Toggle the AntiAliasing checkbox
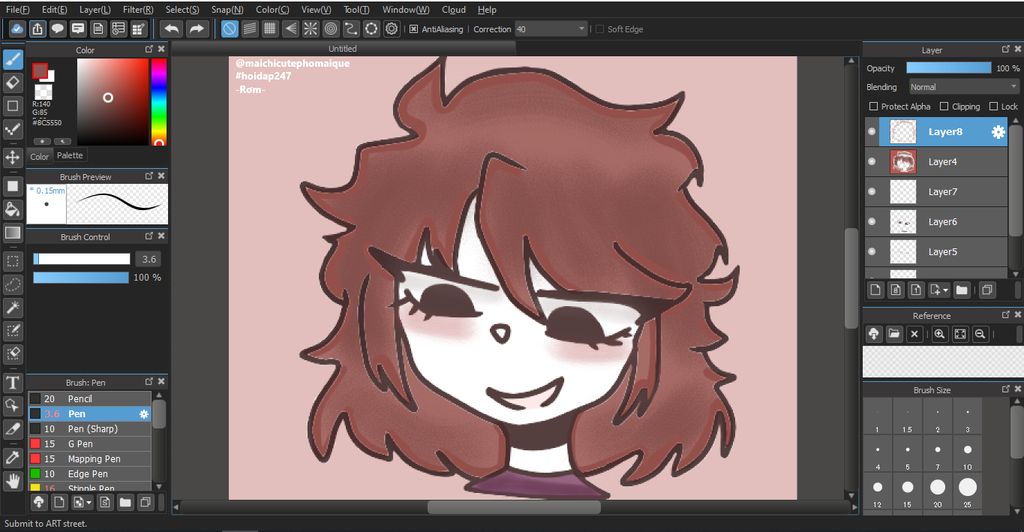 point(413,29)
